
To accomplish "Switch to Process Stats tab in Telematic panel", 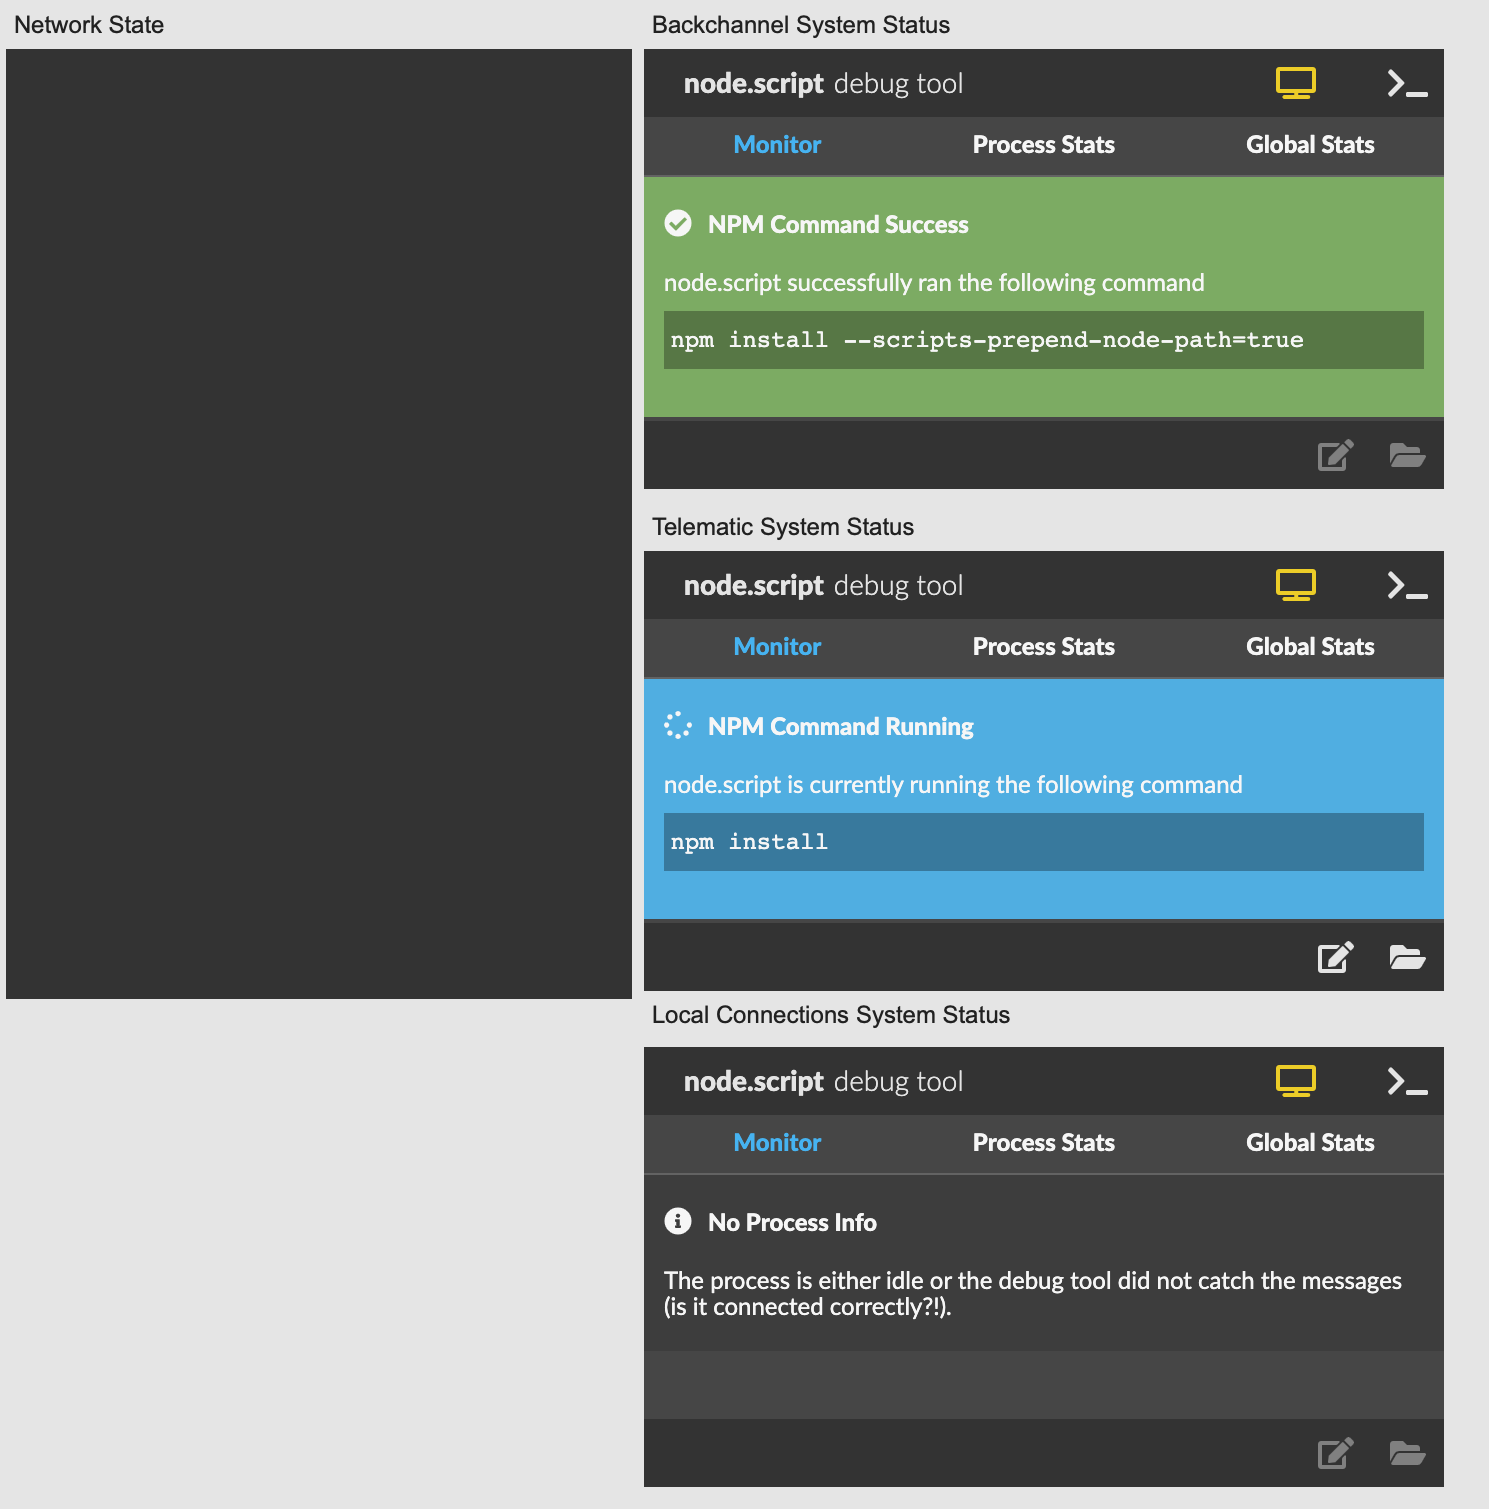I will [1043, 647].
